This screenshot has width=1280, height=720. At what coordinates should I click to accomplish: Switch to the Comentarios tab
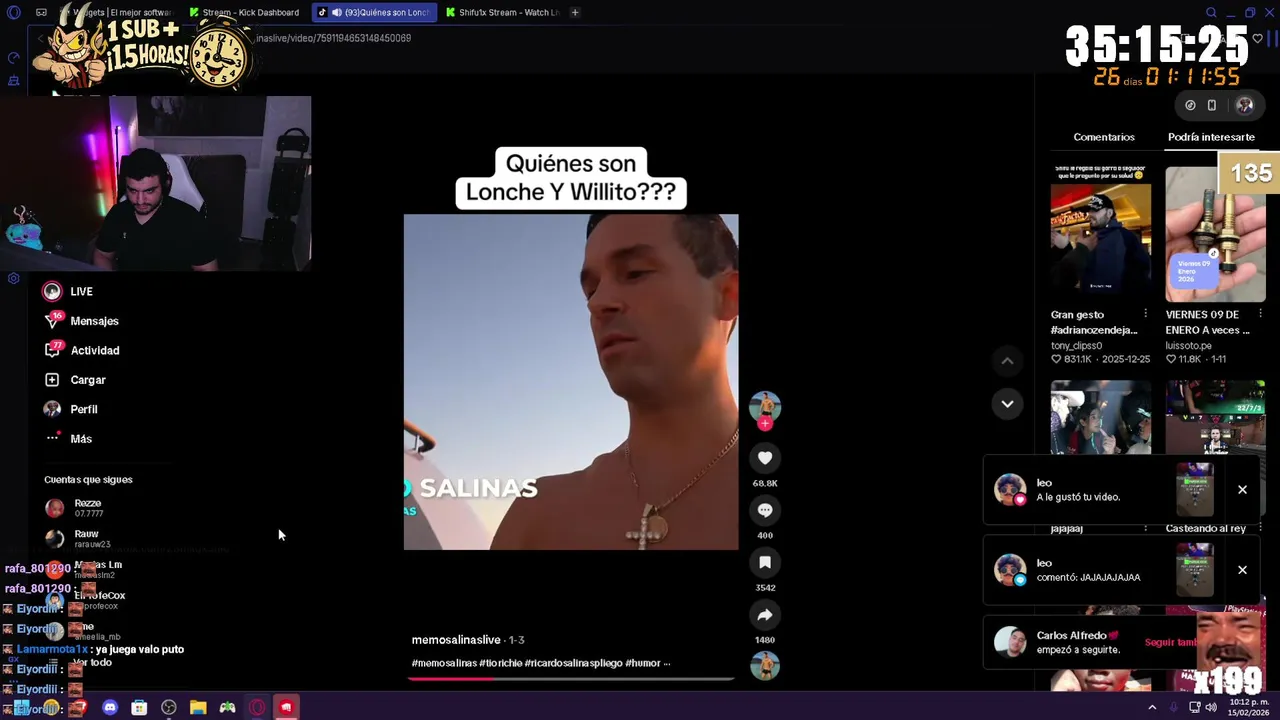click(1104, 137)
